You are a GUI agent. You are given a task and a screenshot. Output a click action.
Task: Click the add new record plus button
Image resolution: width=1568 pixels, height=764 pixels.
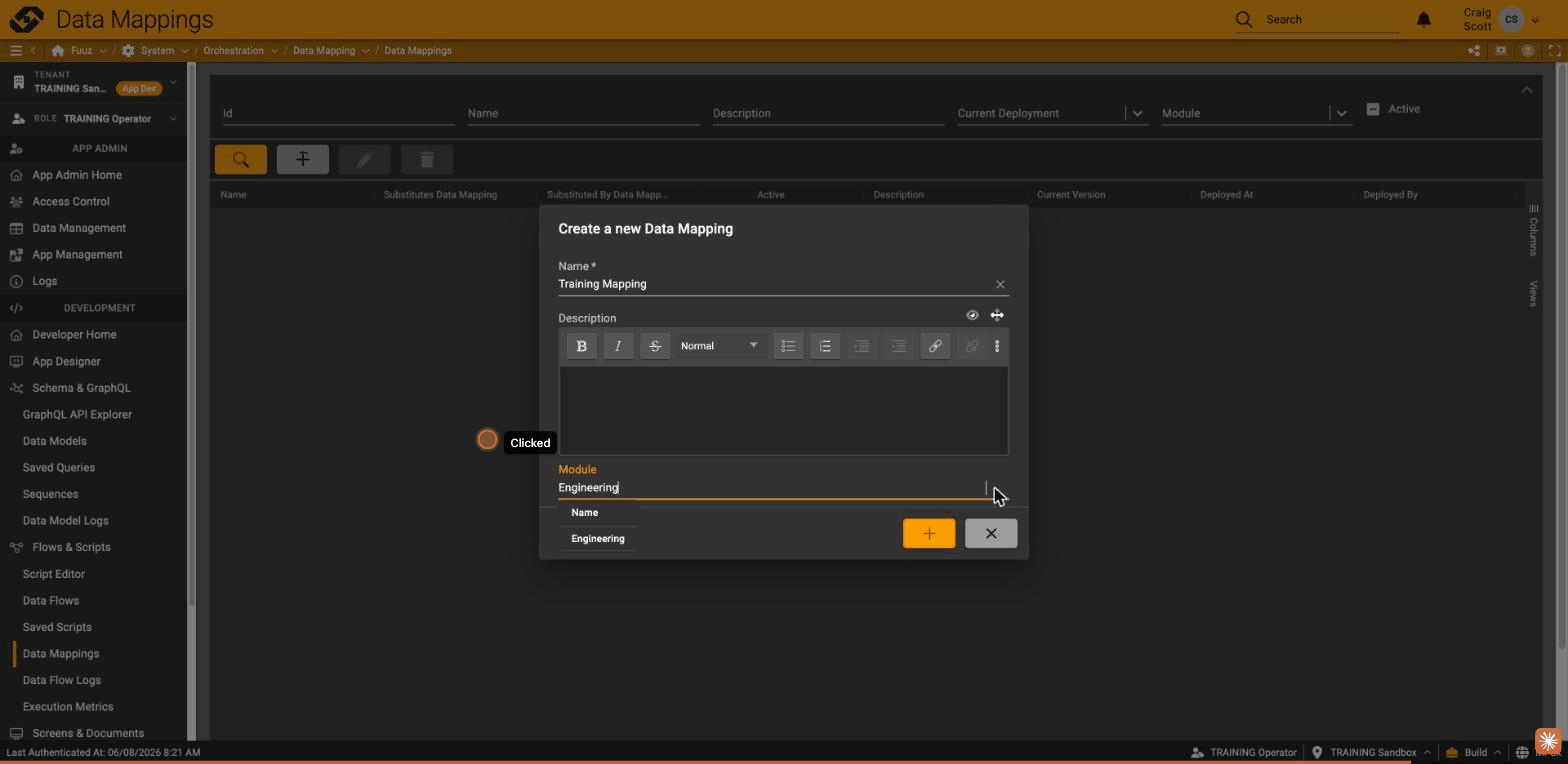click(303, 159)
